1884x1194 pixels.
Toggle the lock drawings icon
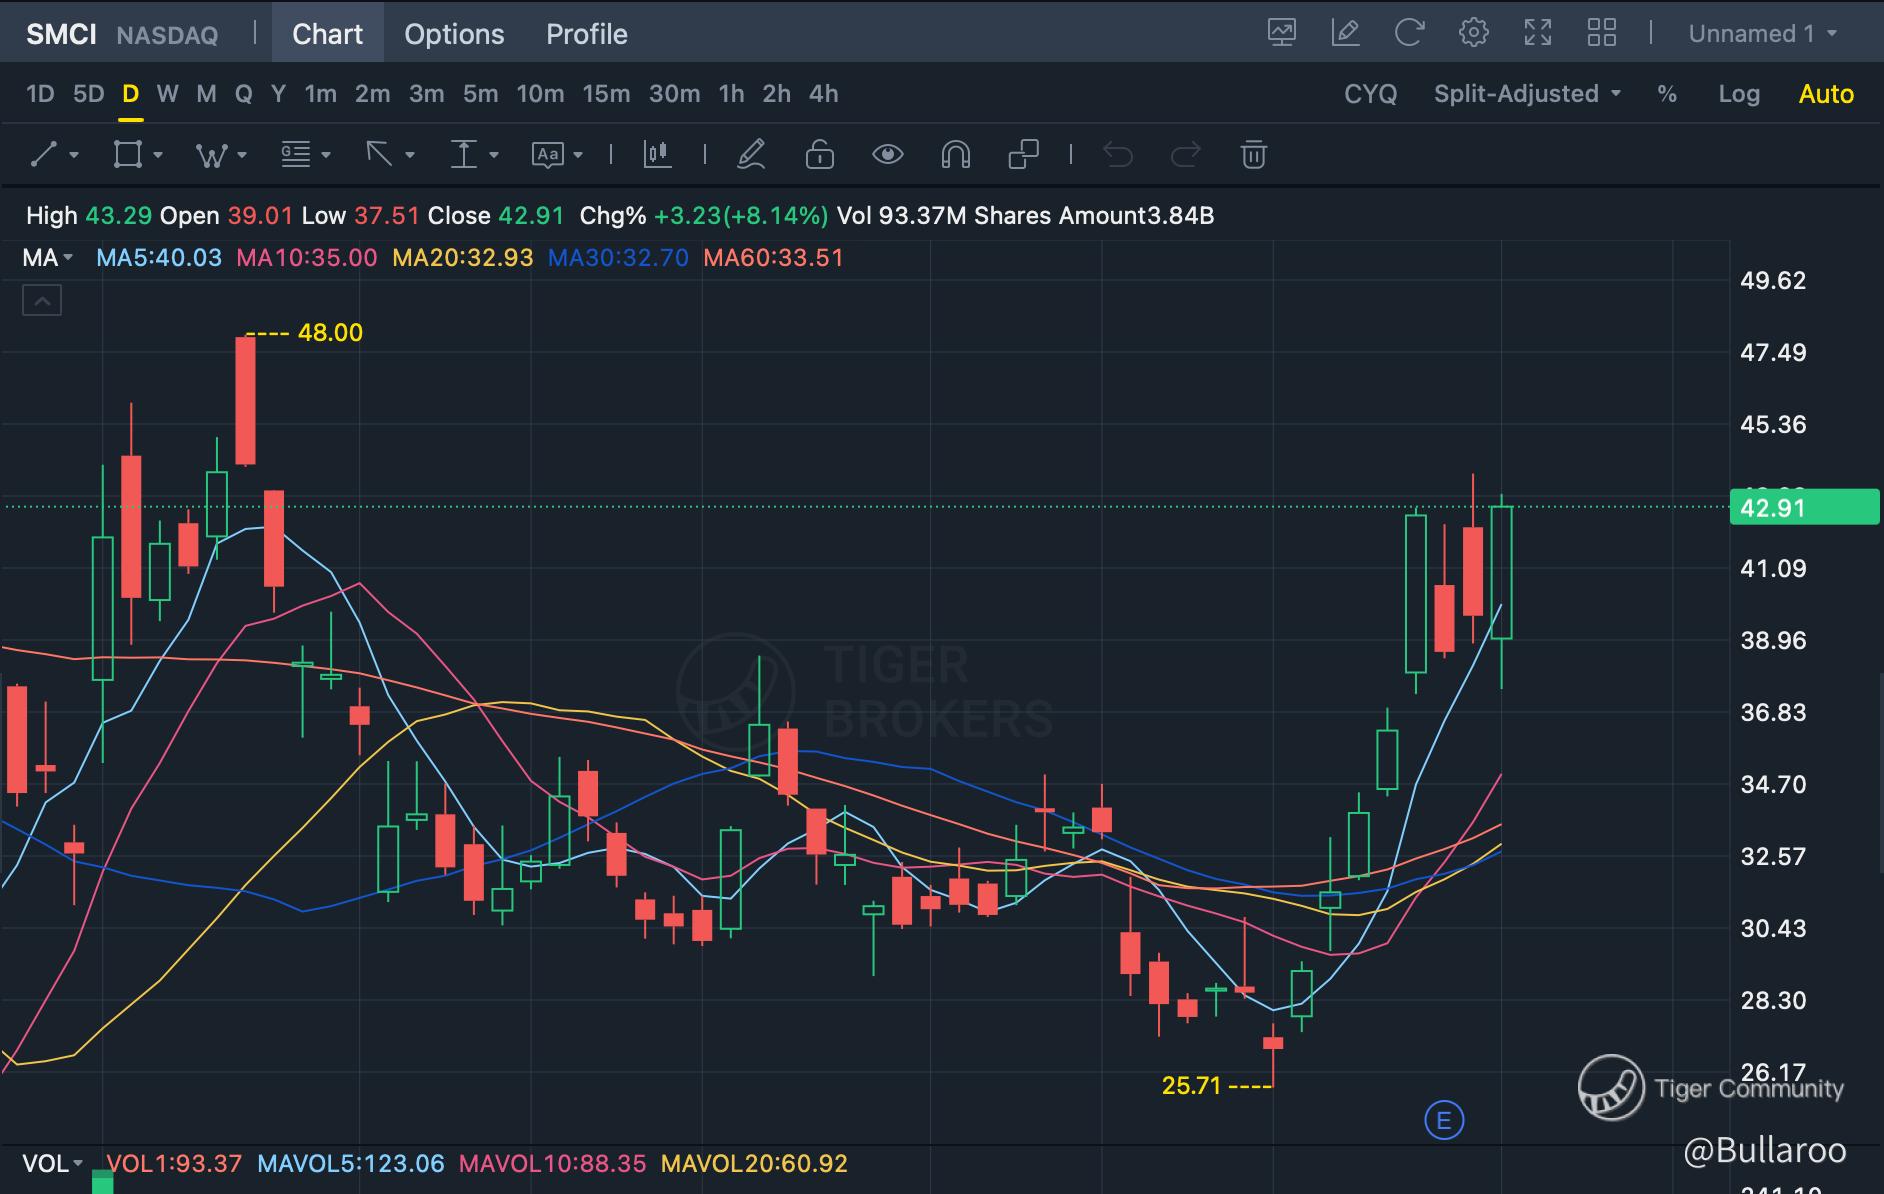(x=819, y=155)
